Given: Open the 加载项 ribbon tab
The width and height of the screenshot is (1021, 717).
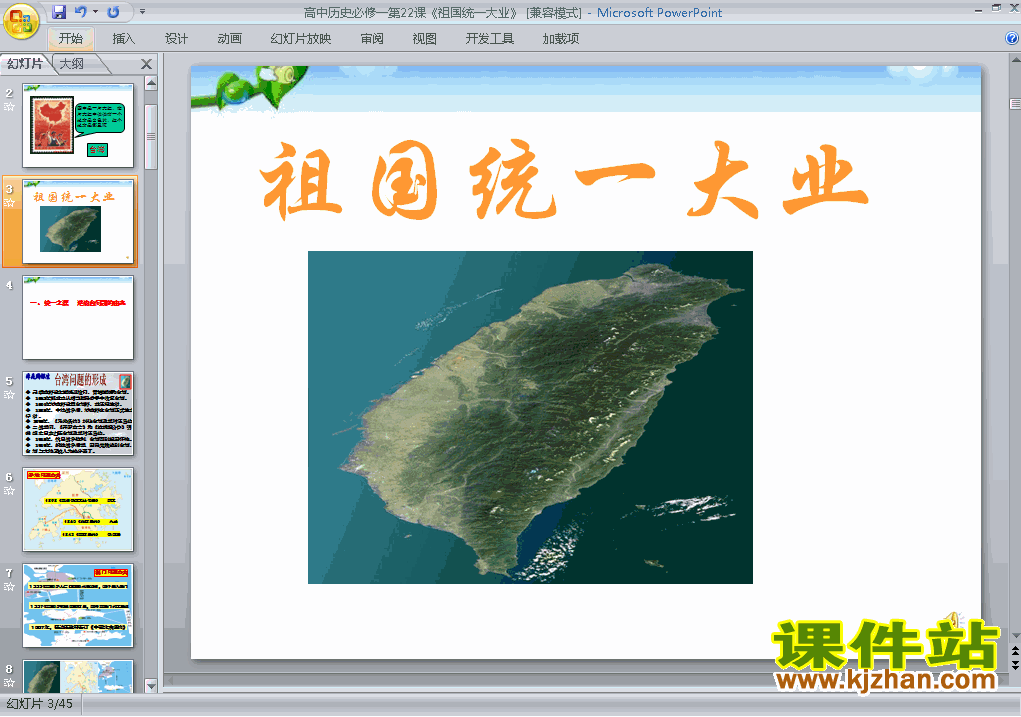Looking at the screenshot, I should coord(561,38).
